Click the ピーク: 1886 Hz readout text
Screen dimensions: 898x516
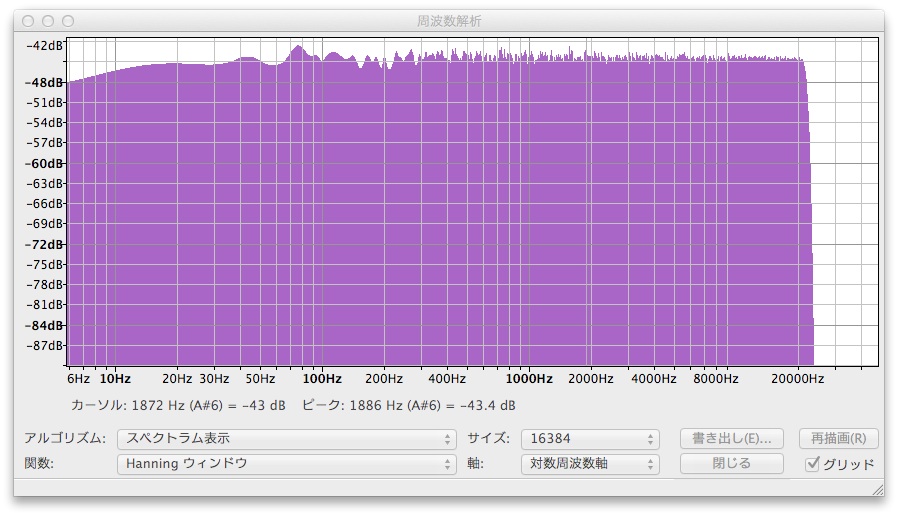(408, 405)
